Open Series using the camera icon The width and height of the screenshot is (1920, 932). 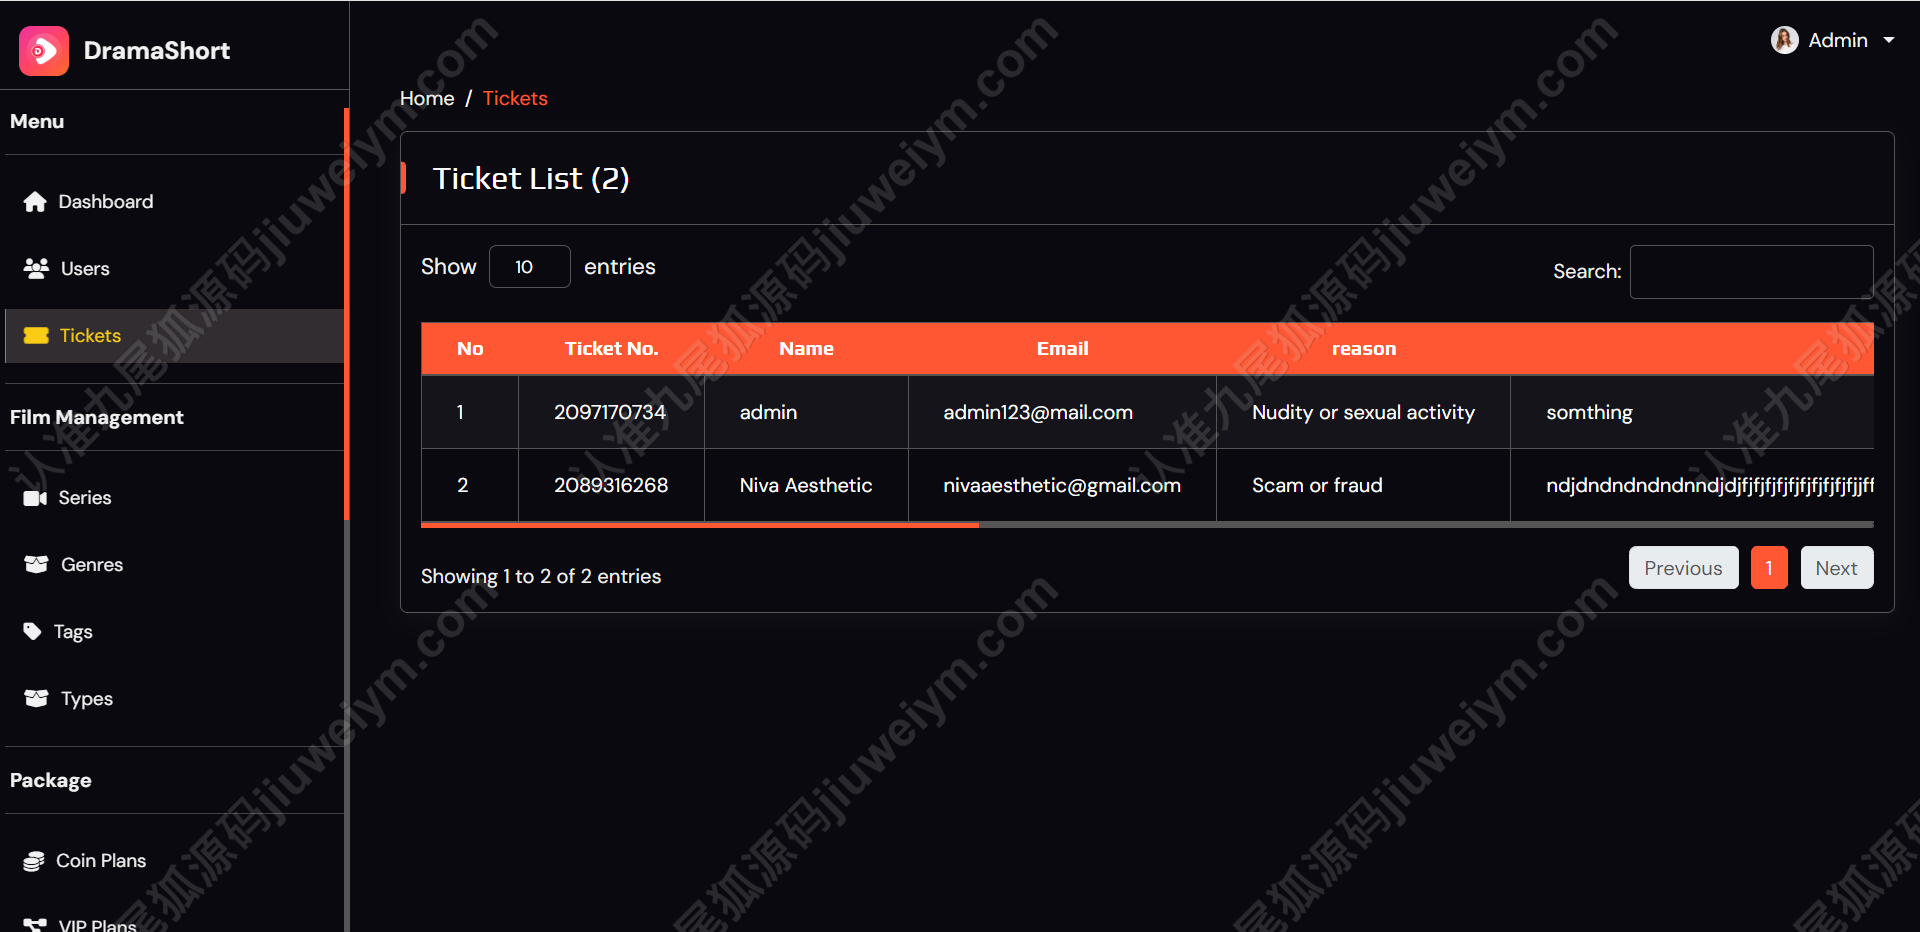click(35, 498)
